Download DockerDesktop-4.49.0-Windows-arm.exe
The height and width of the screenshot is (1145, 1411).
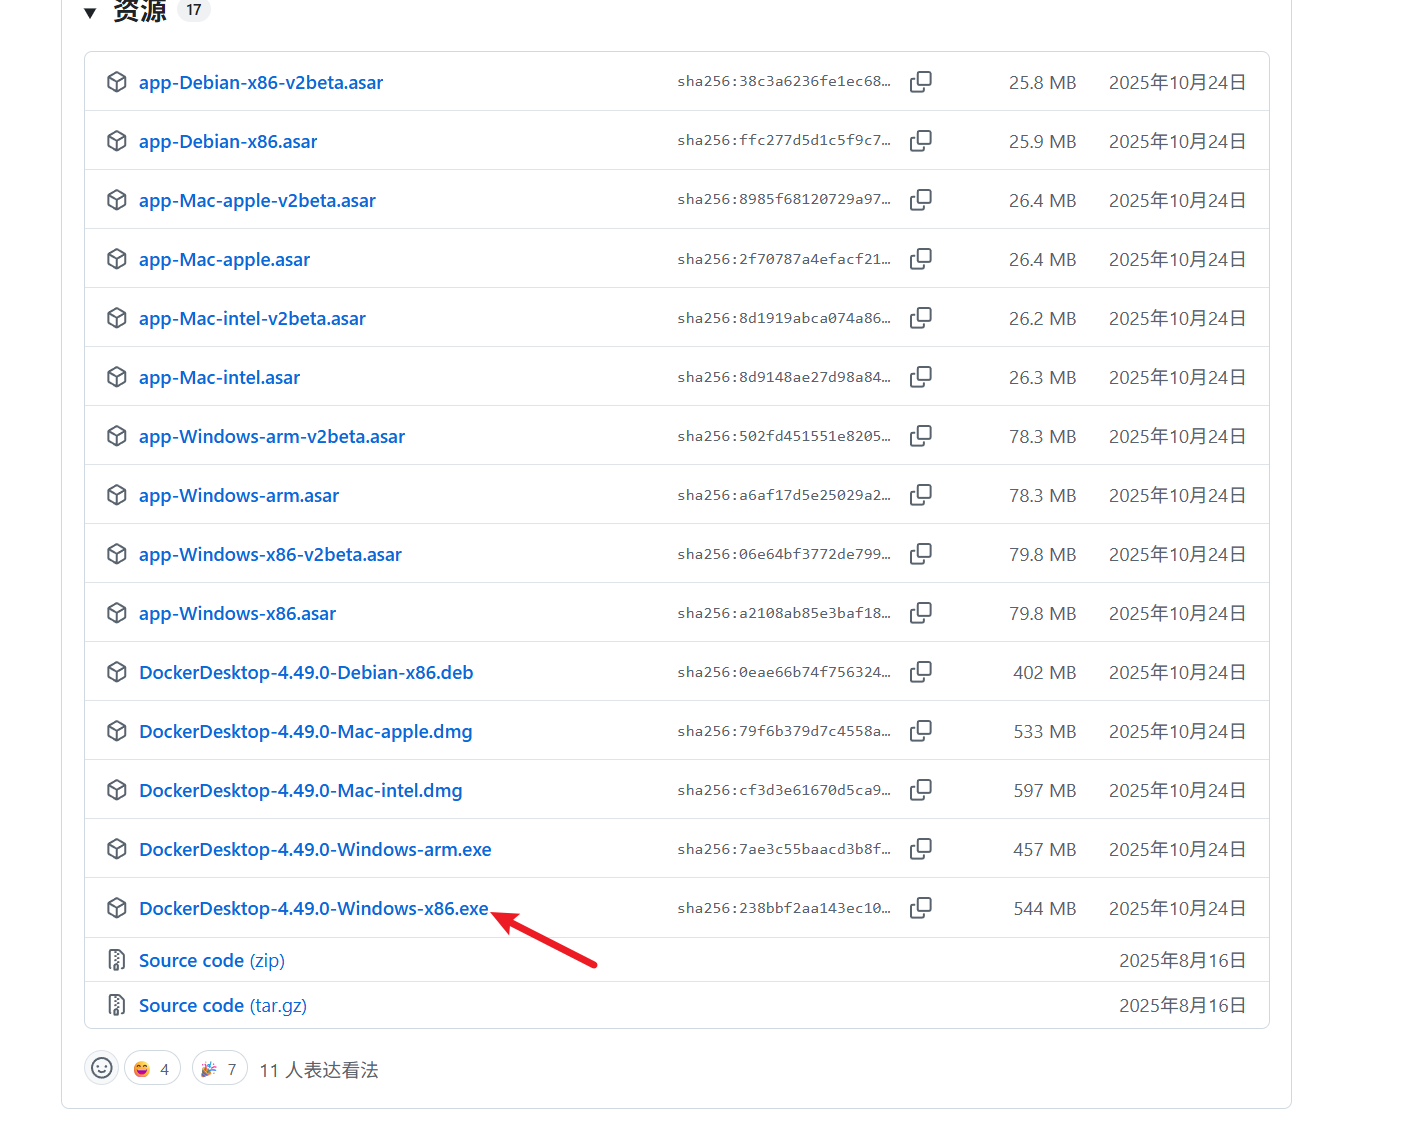315,850
